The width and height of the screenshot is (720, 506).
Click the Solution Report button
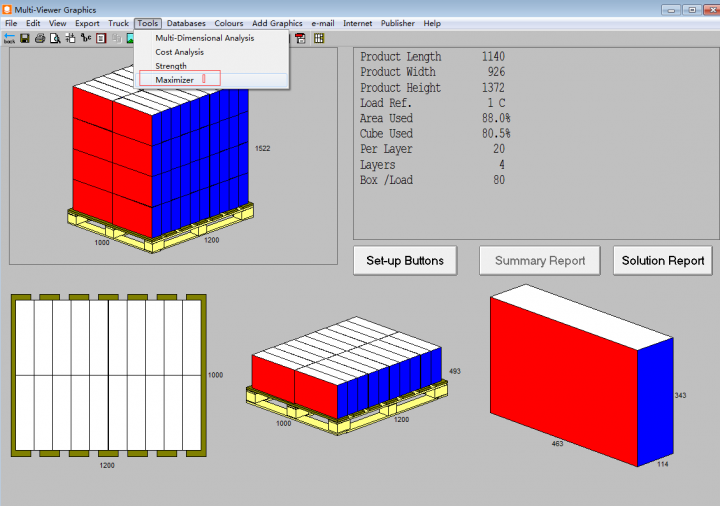click(663, 261)
